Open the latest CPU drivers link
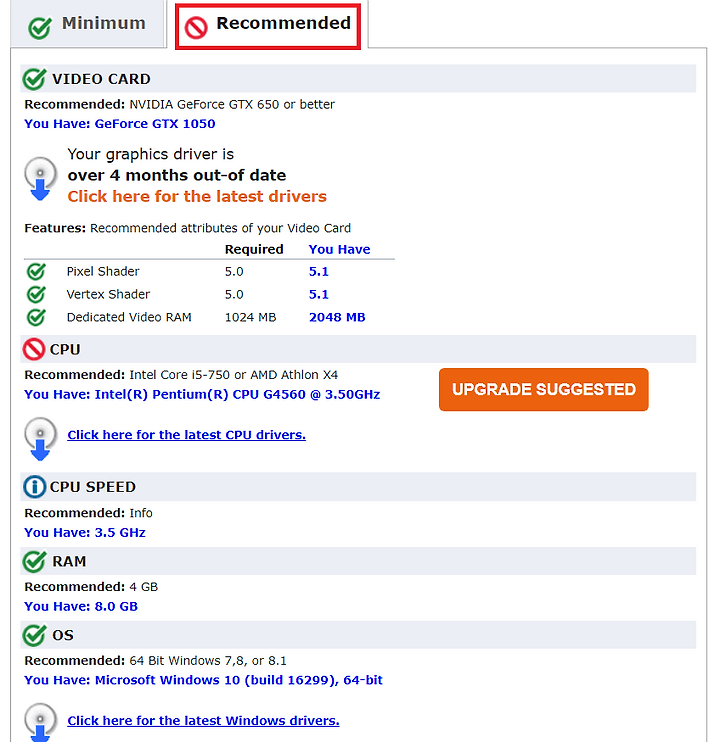720x742 pixels. click(186, 435)
